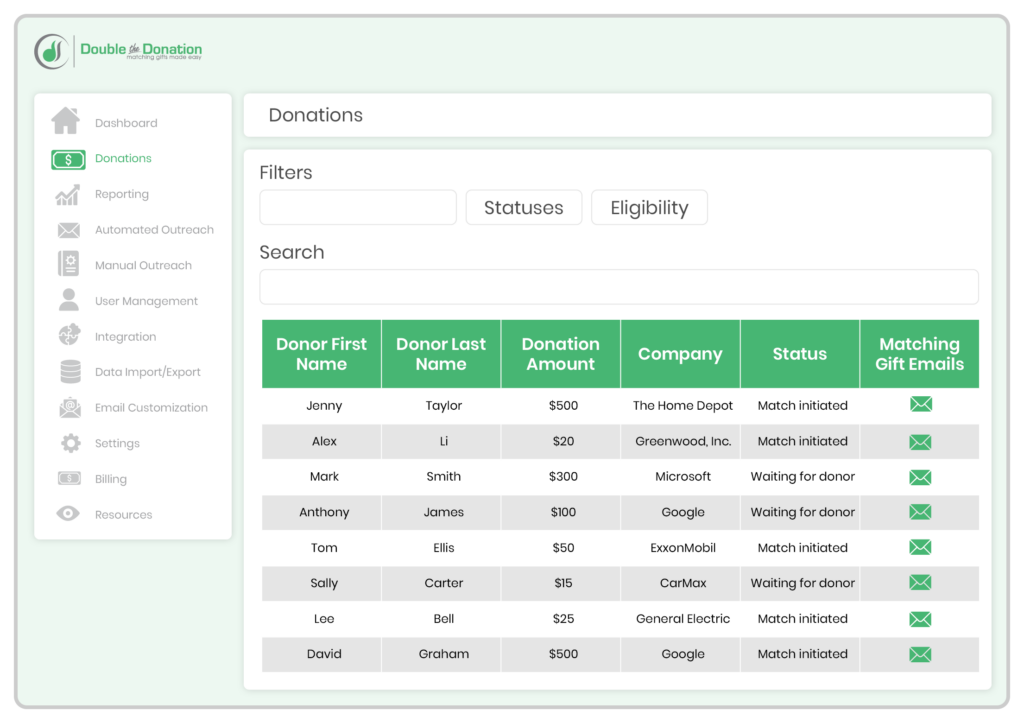Click the 'CarMax' company cell

pos(682,583)
